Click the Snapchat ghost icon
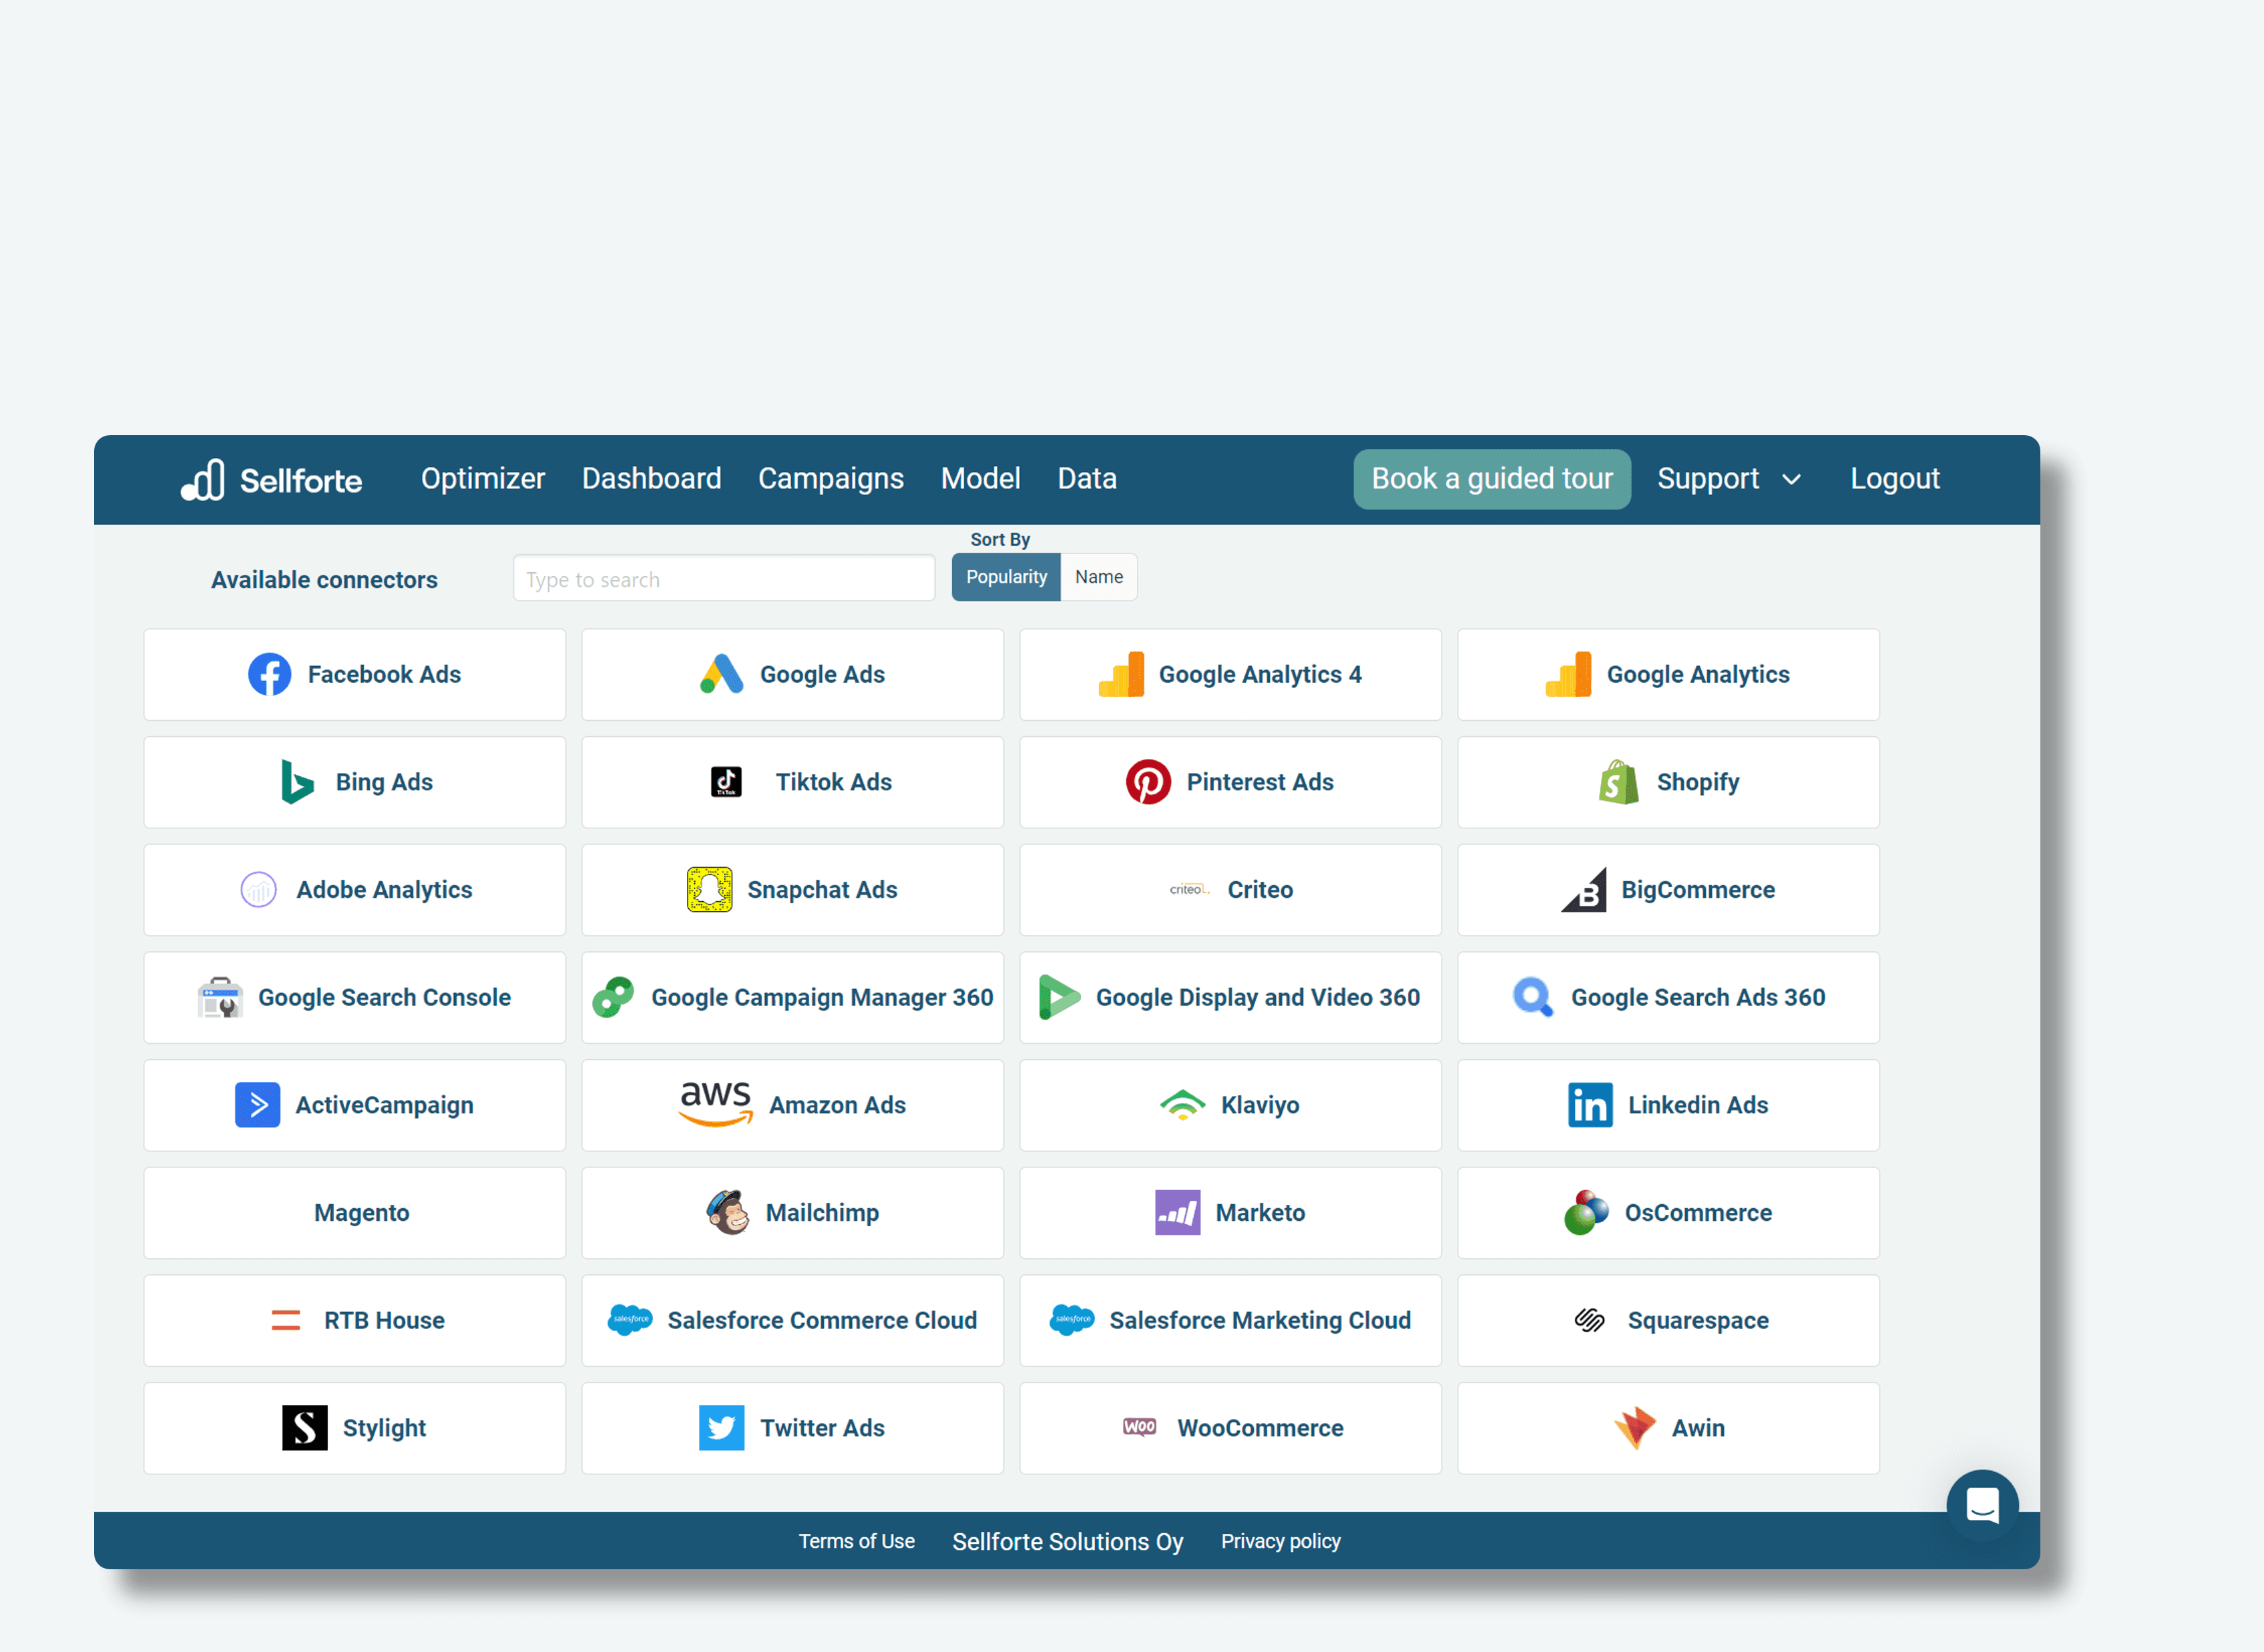Viewport: 2264px width, 1652px height. coord(709,889)
